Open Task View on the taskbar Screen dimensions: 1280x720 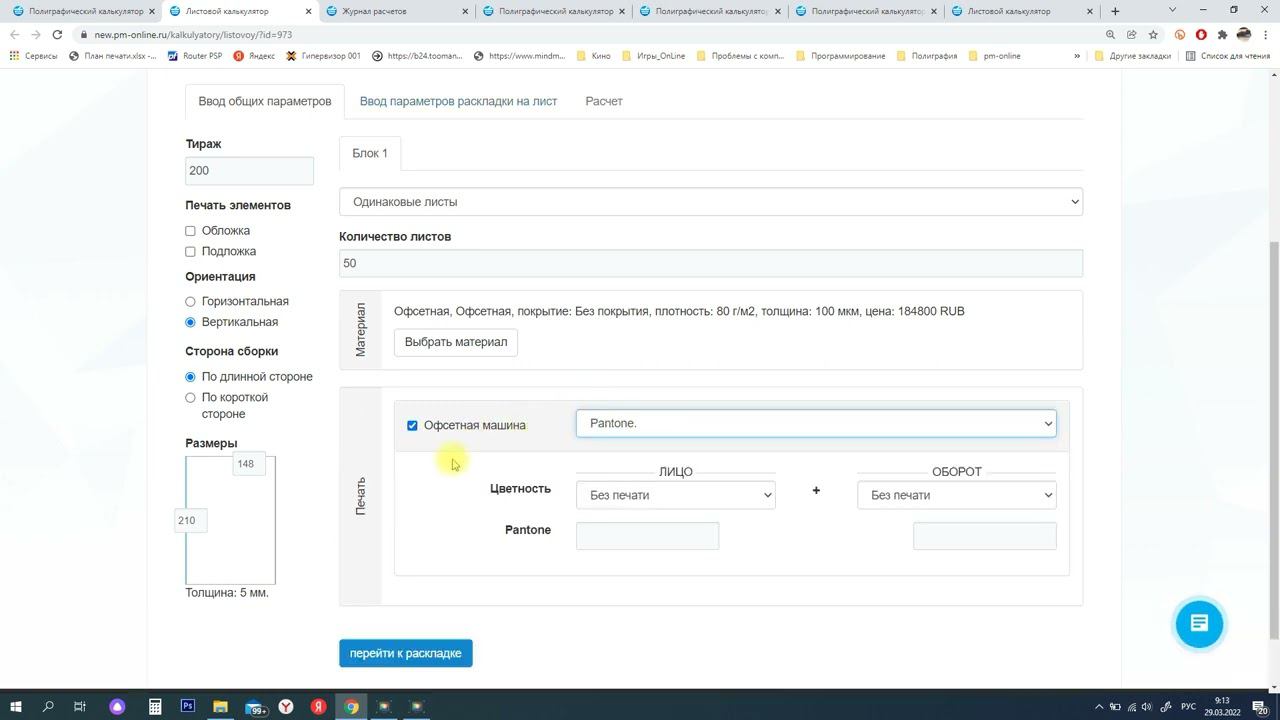80,707
